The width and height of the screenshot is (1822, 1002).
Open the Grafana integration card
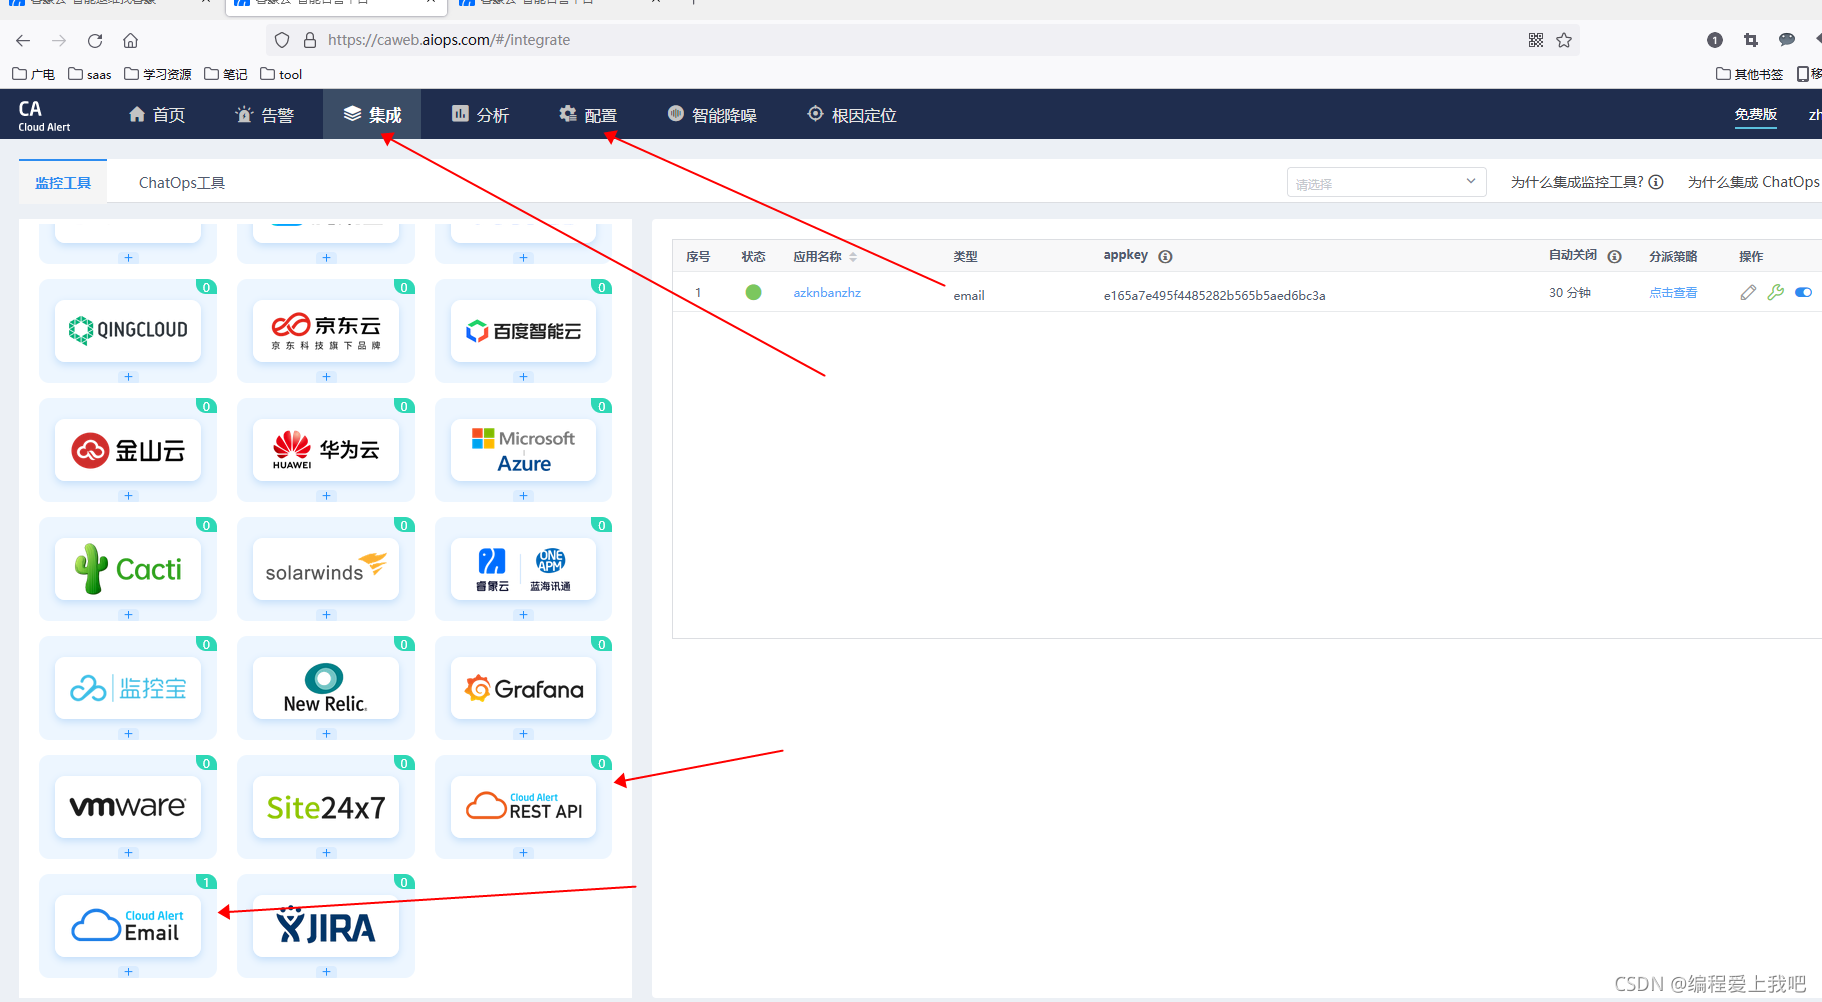tap(523, 688)
